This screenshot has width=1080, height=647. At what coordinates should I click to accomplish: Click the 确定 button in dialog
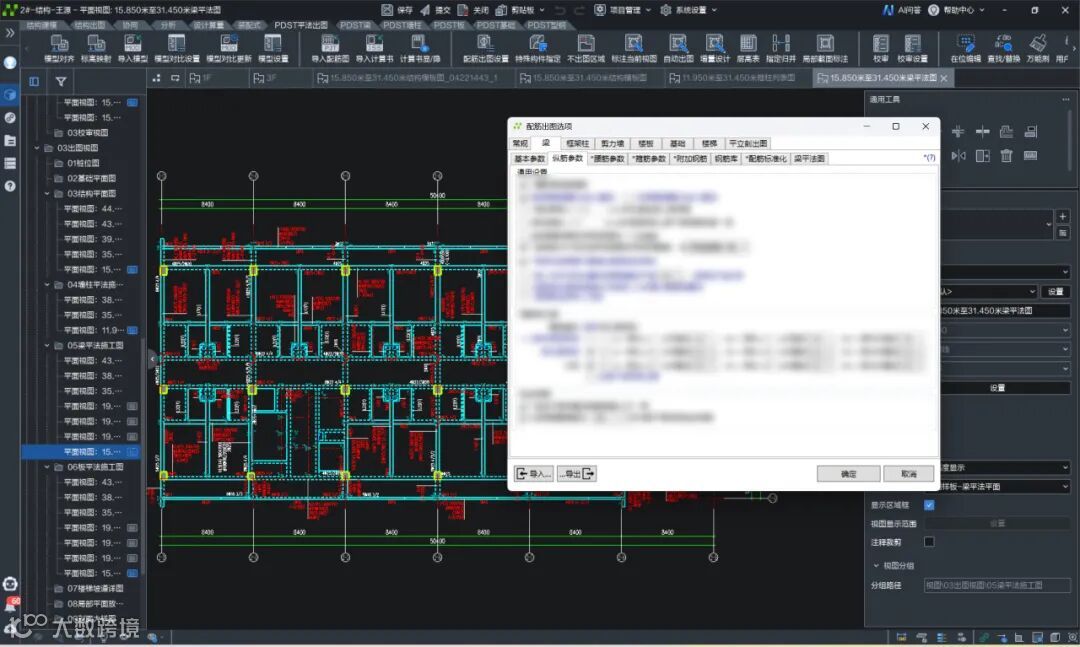847,474
